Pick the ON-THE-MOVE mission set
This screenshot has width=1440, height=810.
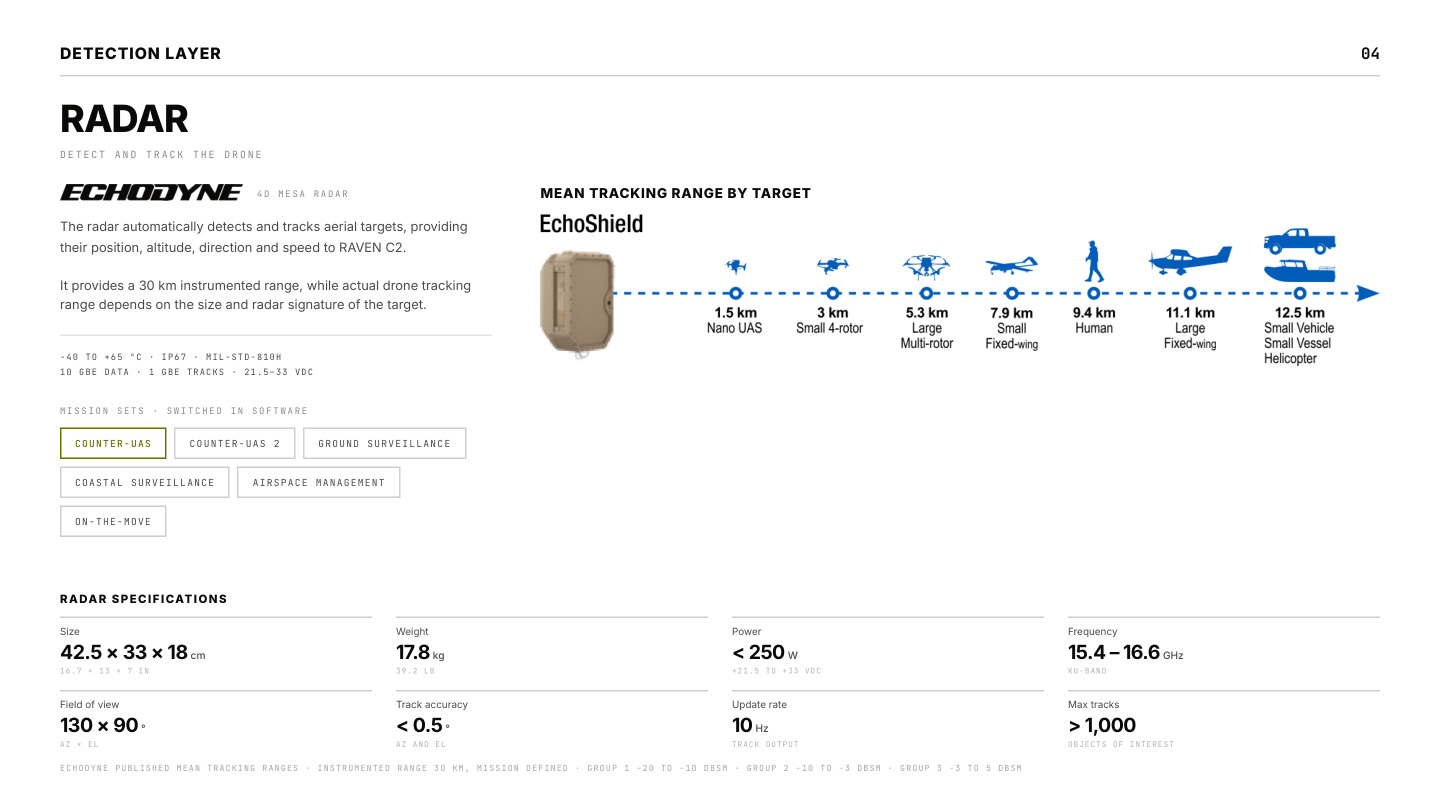point(113,521)
